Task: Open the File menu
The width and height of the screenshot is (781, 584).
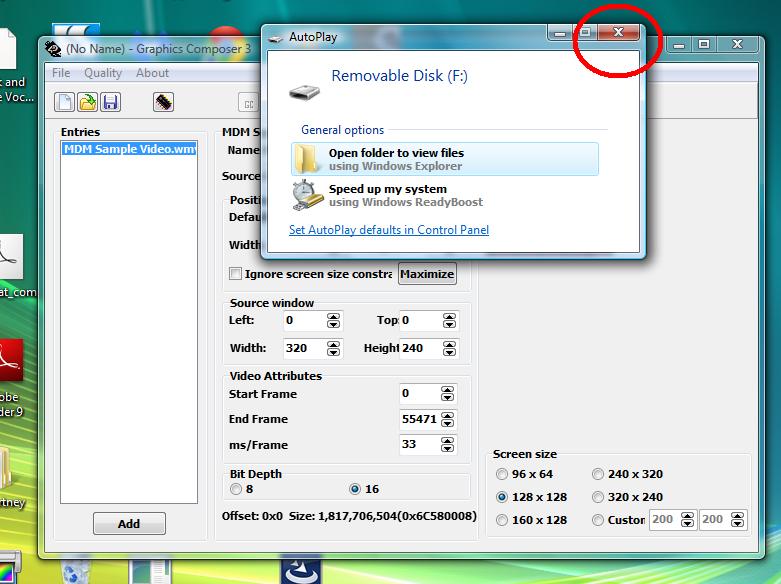Action: click(61, 73)
